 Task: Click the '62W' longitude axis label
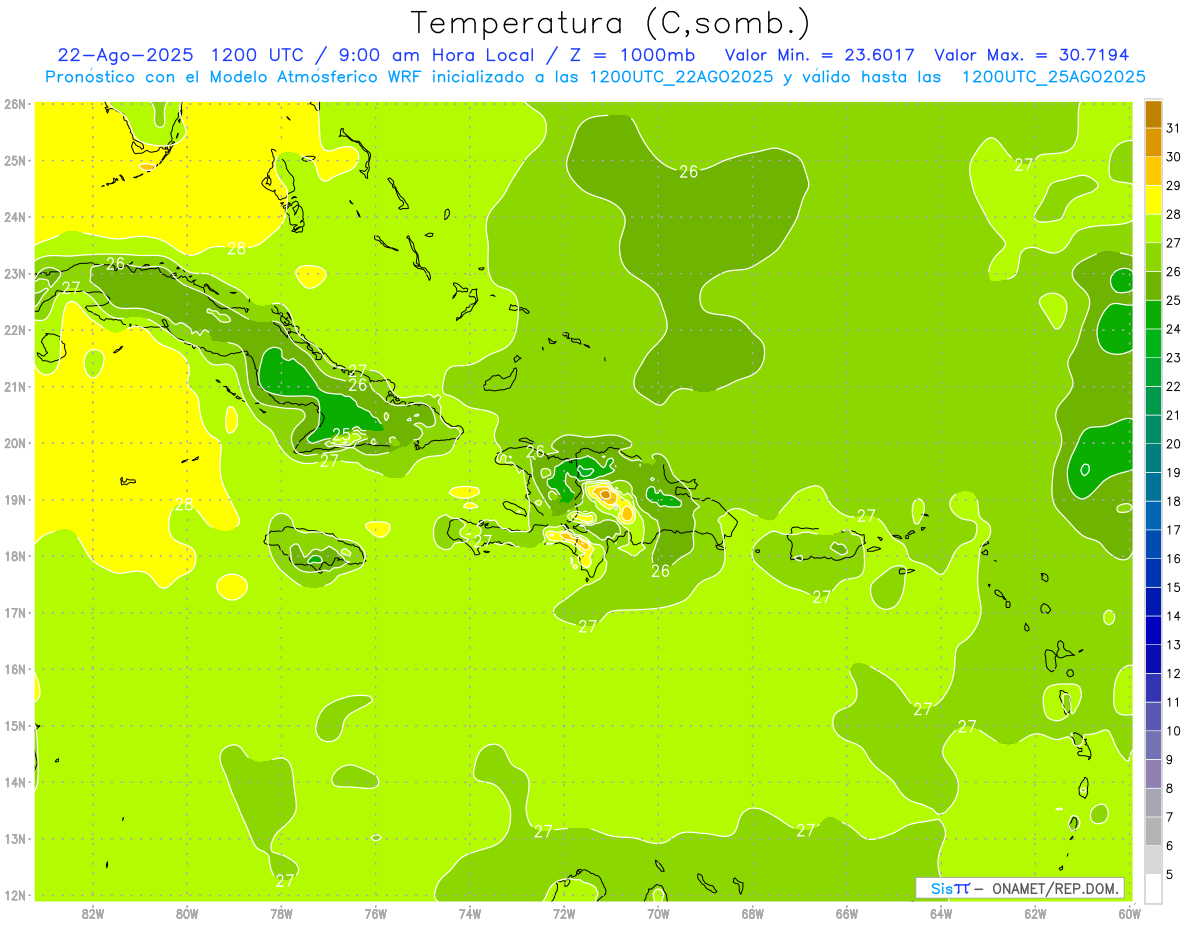click(1035, 913)
